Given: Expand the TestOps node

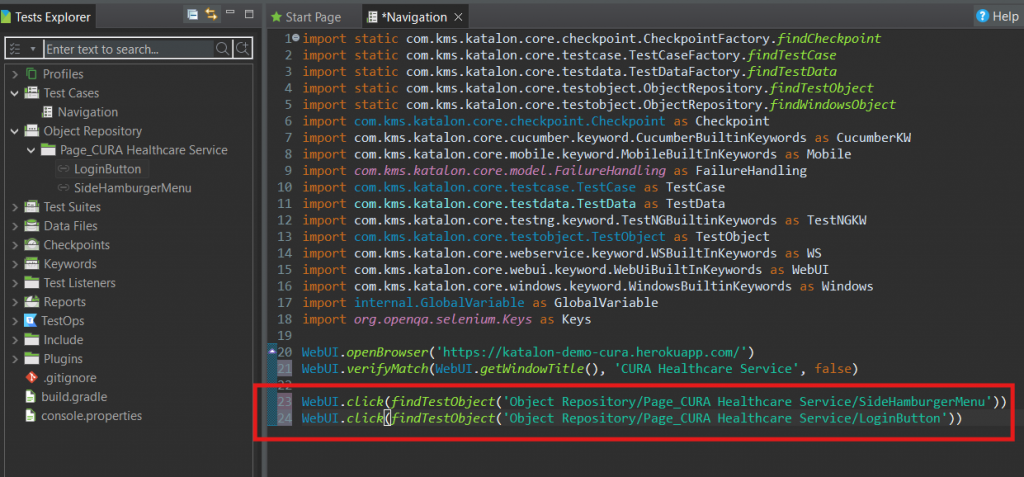Looking at the screenshot, I should tap(15, 321).
